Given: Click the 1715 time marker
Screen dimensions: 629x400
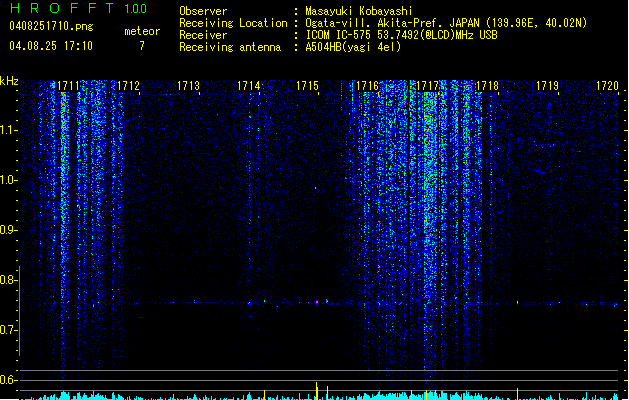Looking at the screenshot, I should (x=307, y=86).
